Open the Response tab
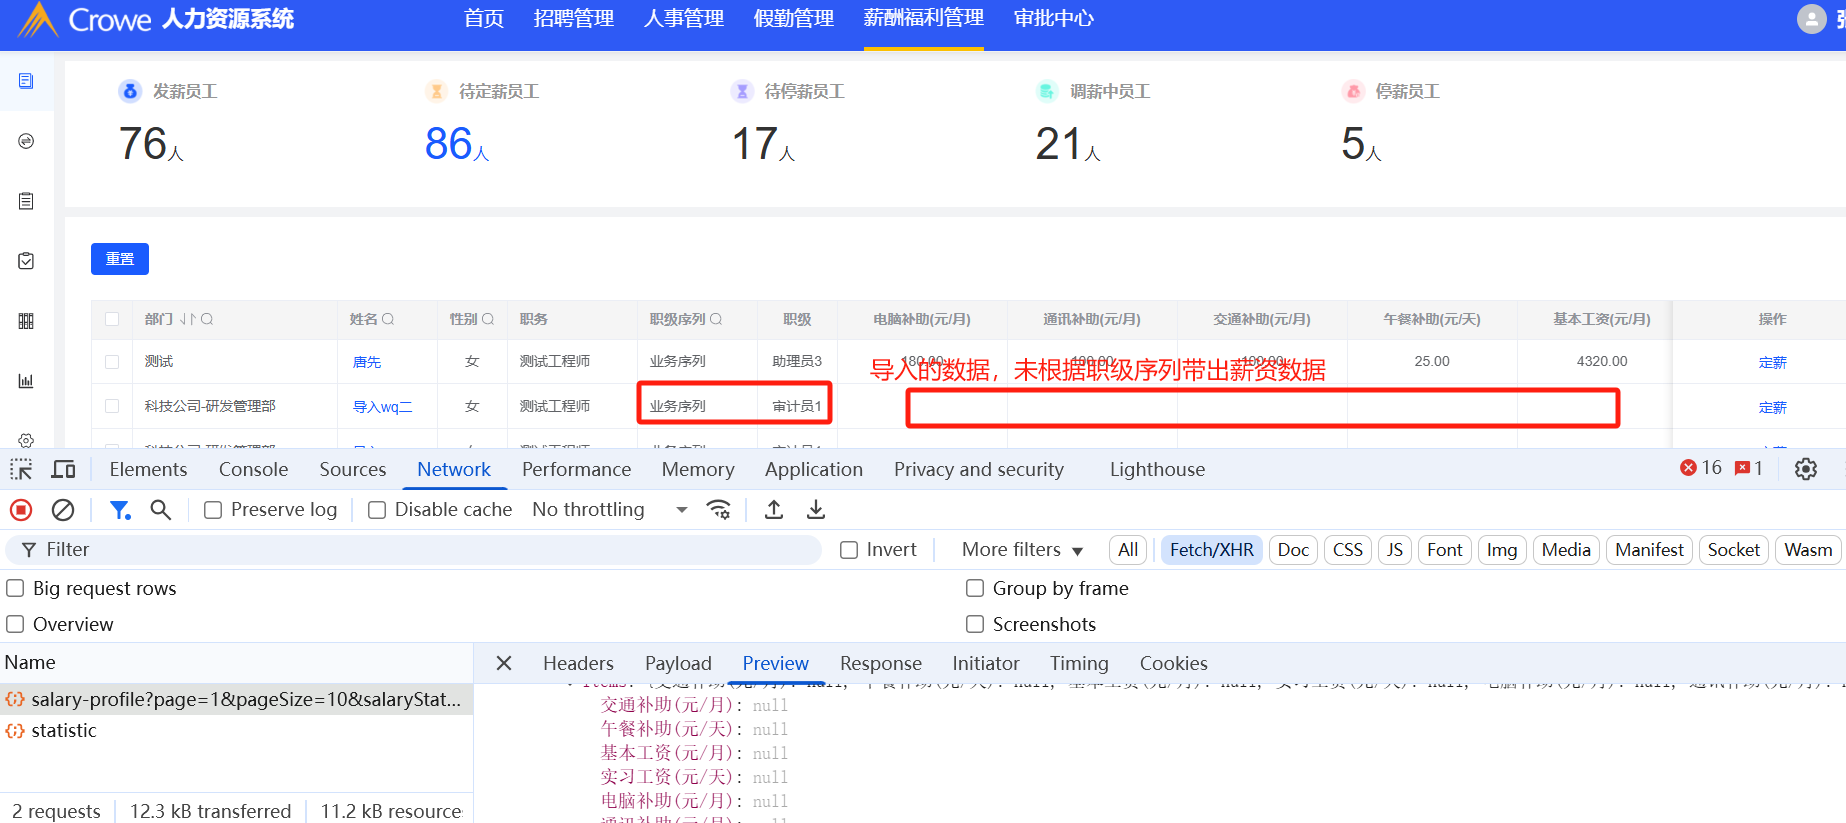The height and width of the screenshot is (823, 1846). coord(880,663)
